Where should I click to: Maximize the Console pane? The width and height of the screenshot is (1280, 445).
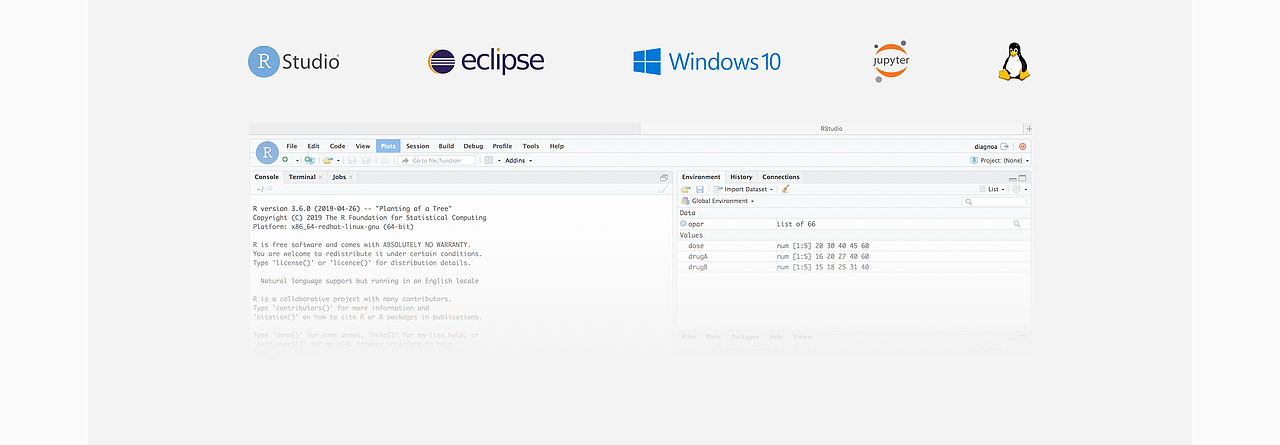coord(664,178)
